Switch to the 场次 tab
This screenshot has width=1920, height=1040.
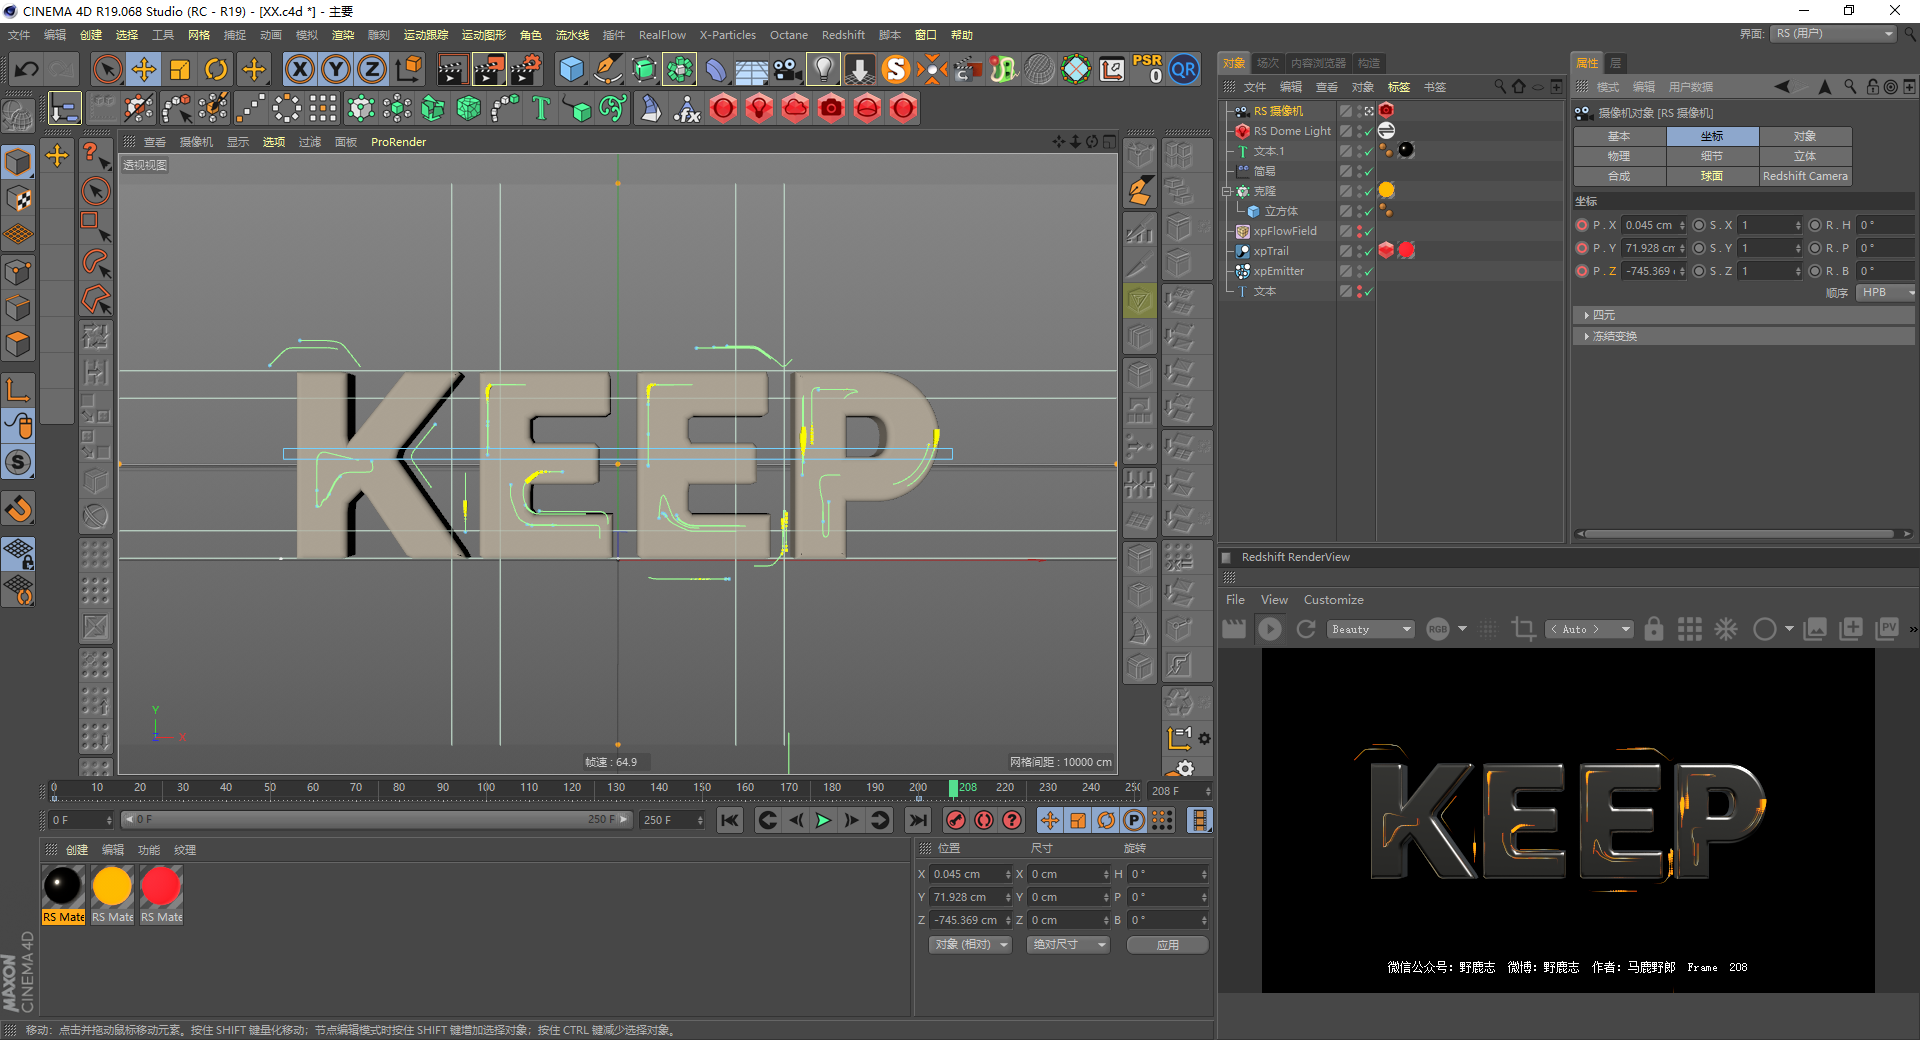(x=1268, y=63)
